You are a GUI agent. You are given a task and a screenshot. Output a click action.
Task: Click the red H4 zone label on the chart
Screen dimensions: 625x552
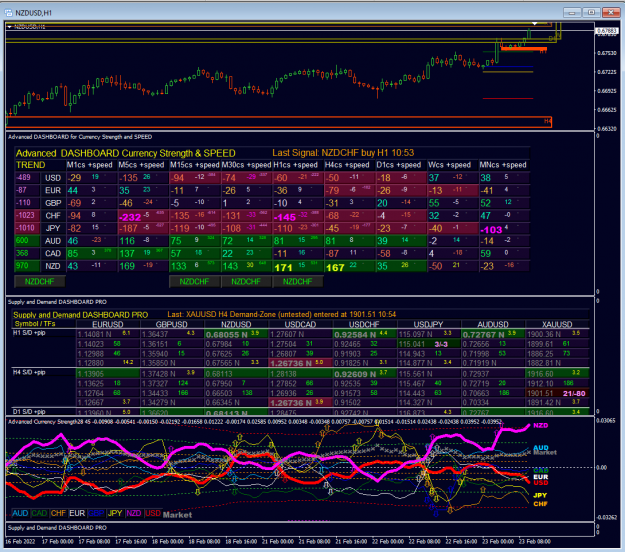pyautogui.click(x=547, y=121)
